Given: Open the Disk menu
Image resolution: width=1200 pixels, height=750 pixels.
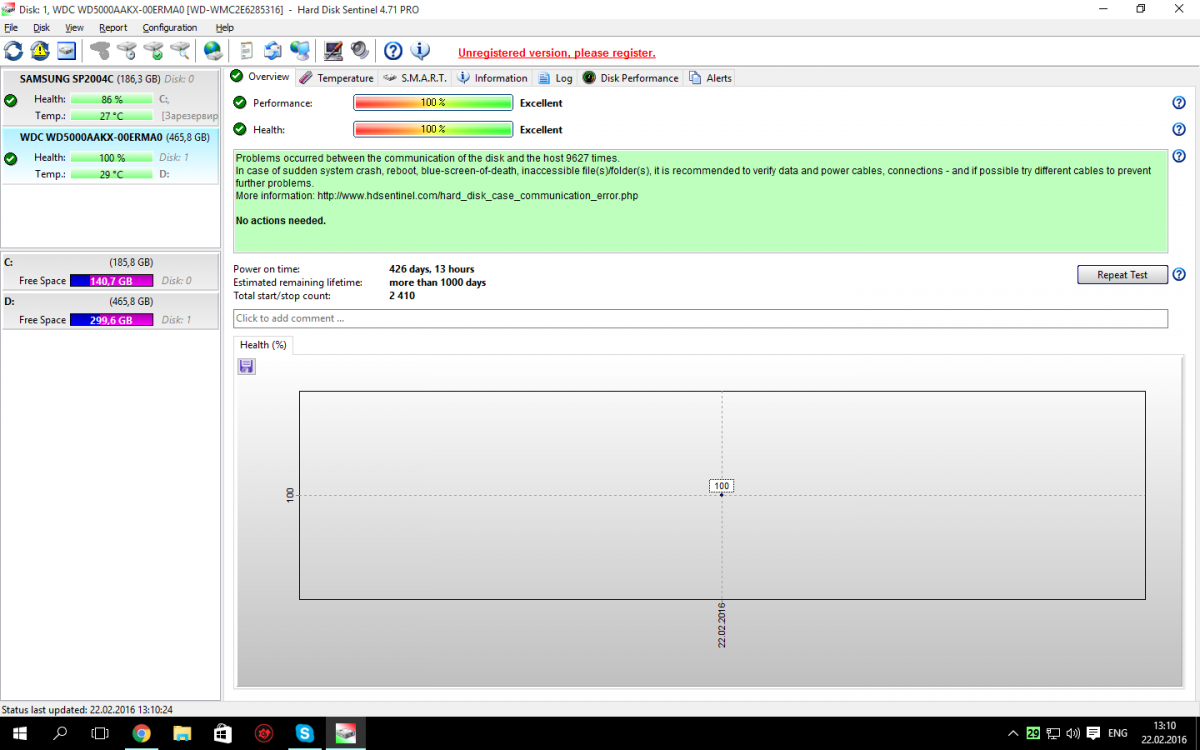Looking at the screenshot, I should click(x=41, y=28).
